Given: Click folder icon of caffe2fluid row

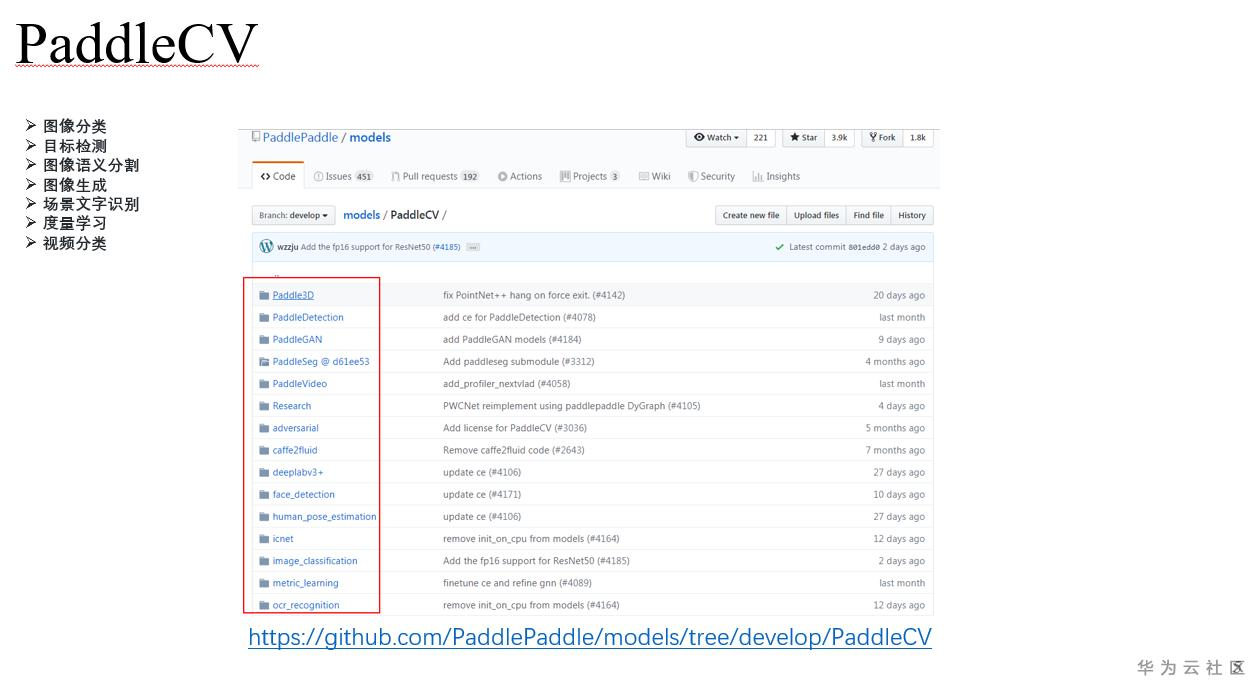Looking at the screenshot, I should tap(264, 450).
